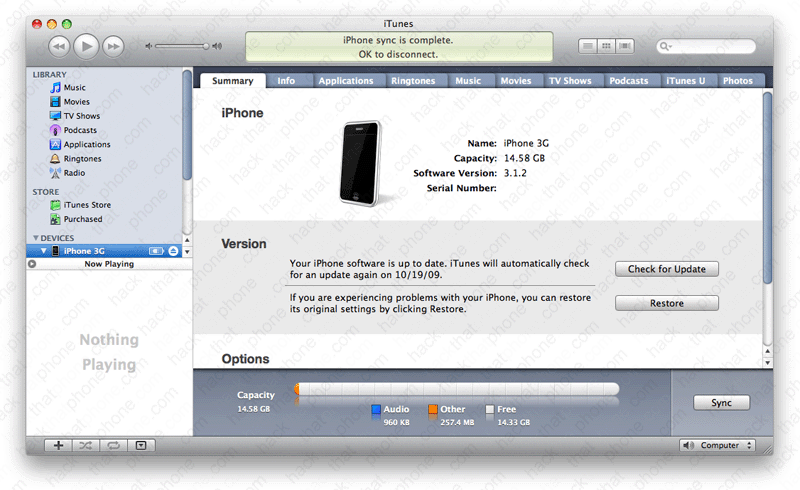
Task: Toggle shuffle mode
Action: (x=86, y=446)
